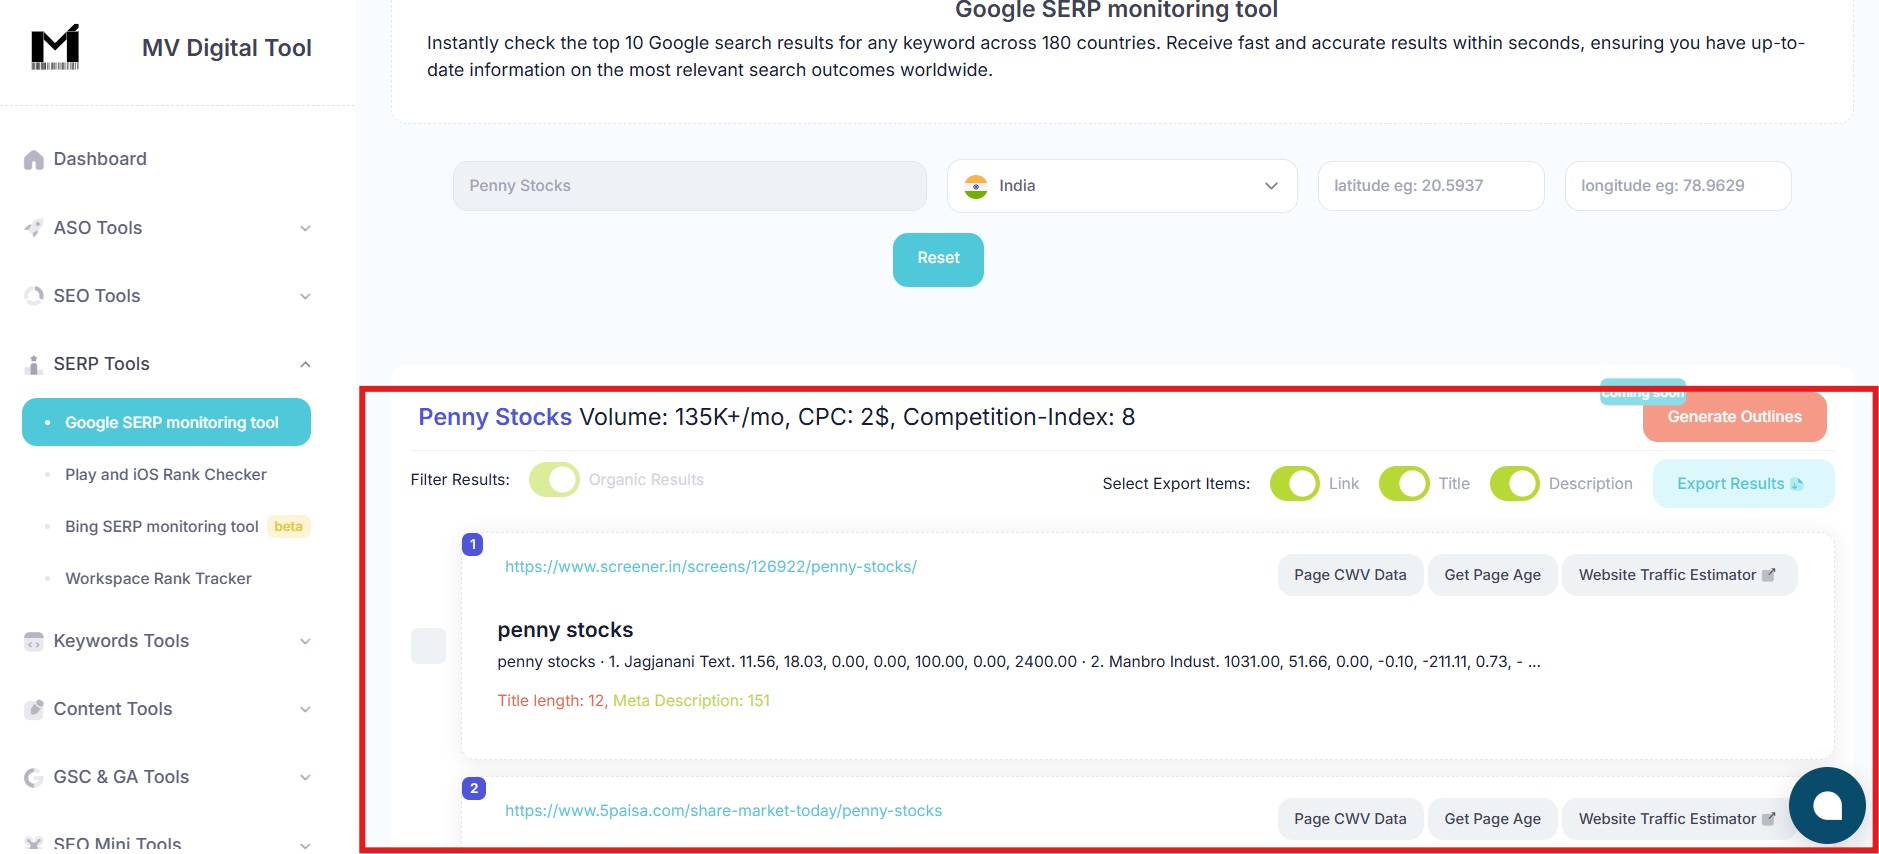Click Get Page Age for 5paisa result
Viewport: 1879px width, 854px height.
point(1492,819)
